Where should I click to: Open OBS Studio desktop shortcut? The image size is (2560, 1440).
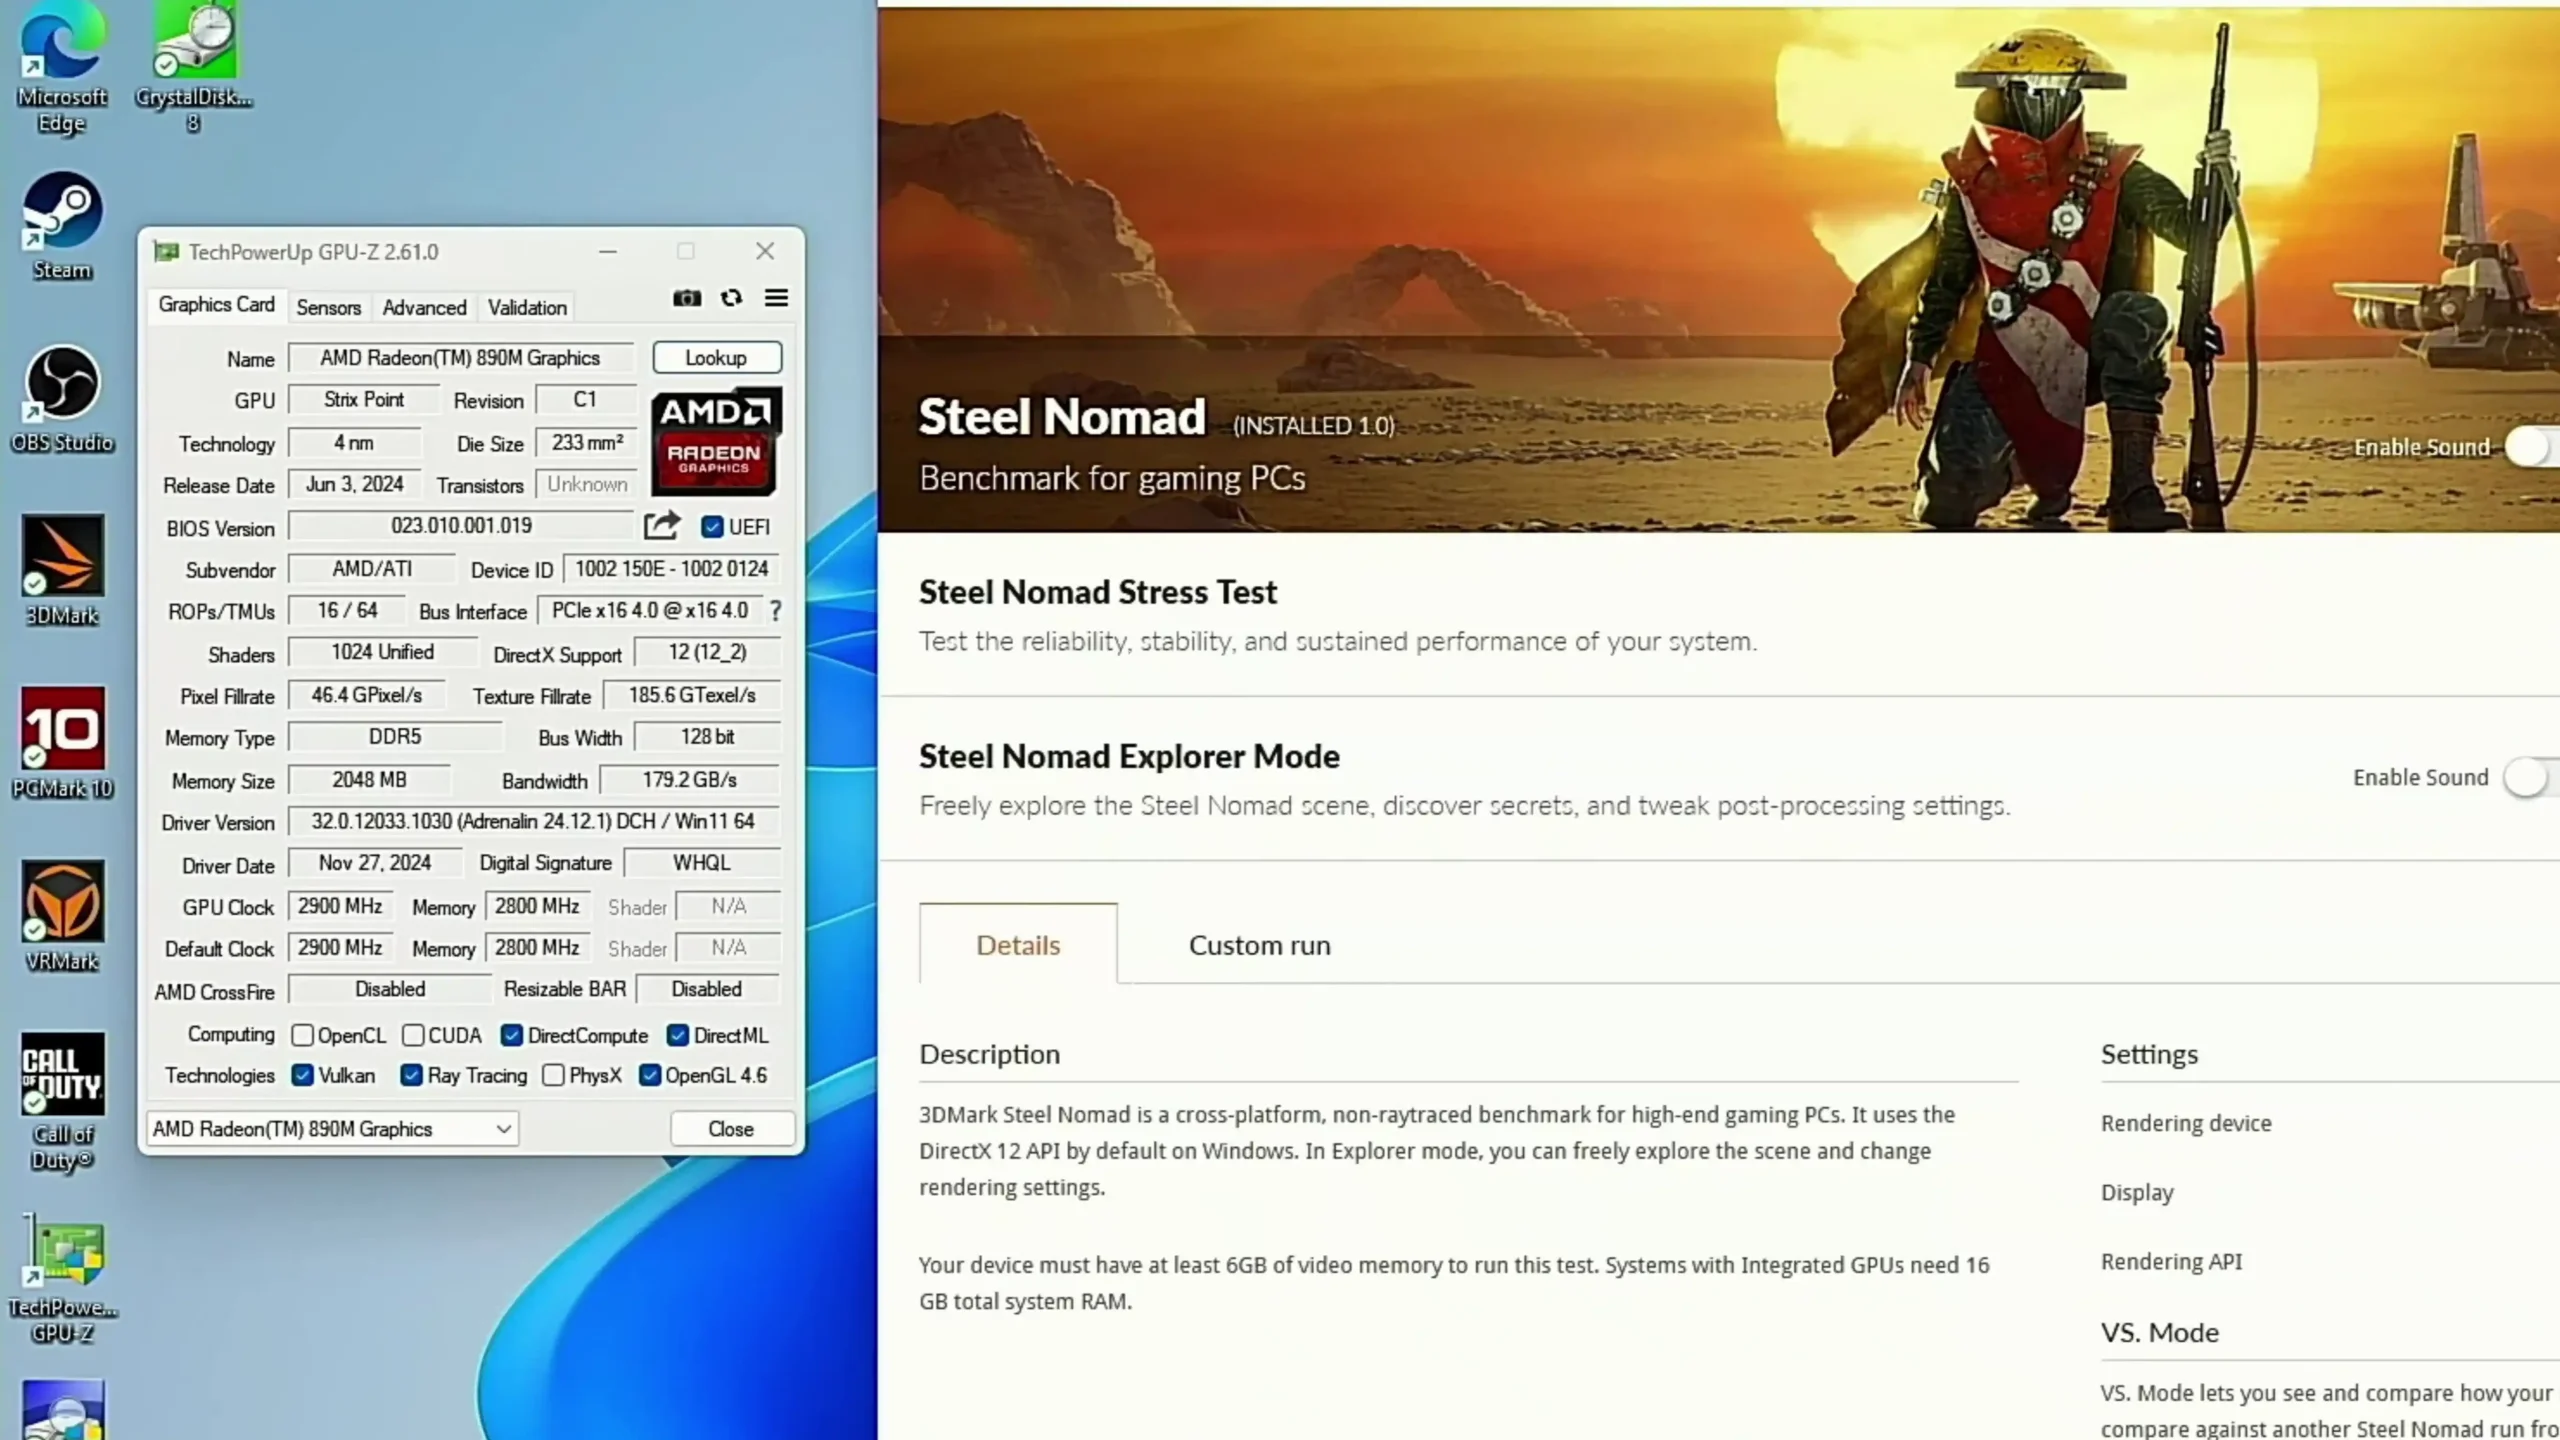62,399
